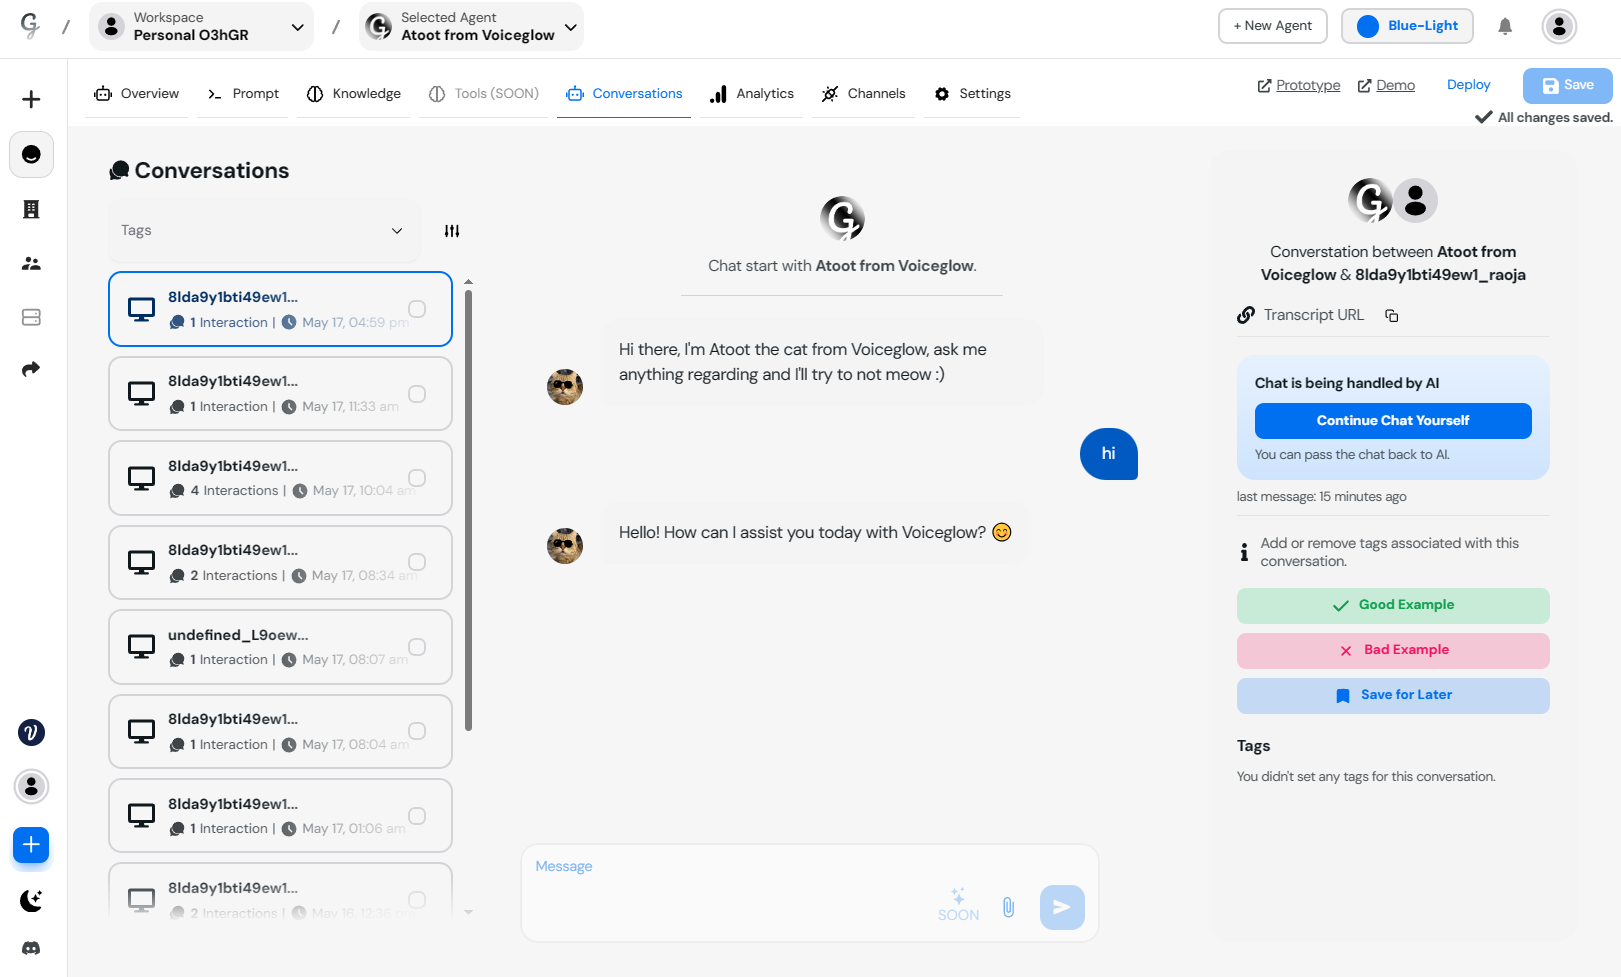Click the cat avatar beside the greeting message
Image resolution: width=1621 pixels, height=977 pixels.
[x=565, y=386]
